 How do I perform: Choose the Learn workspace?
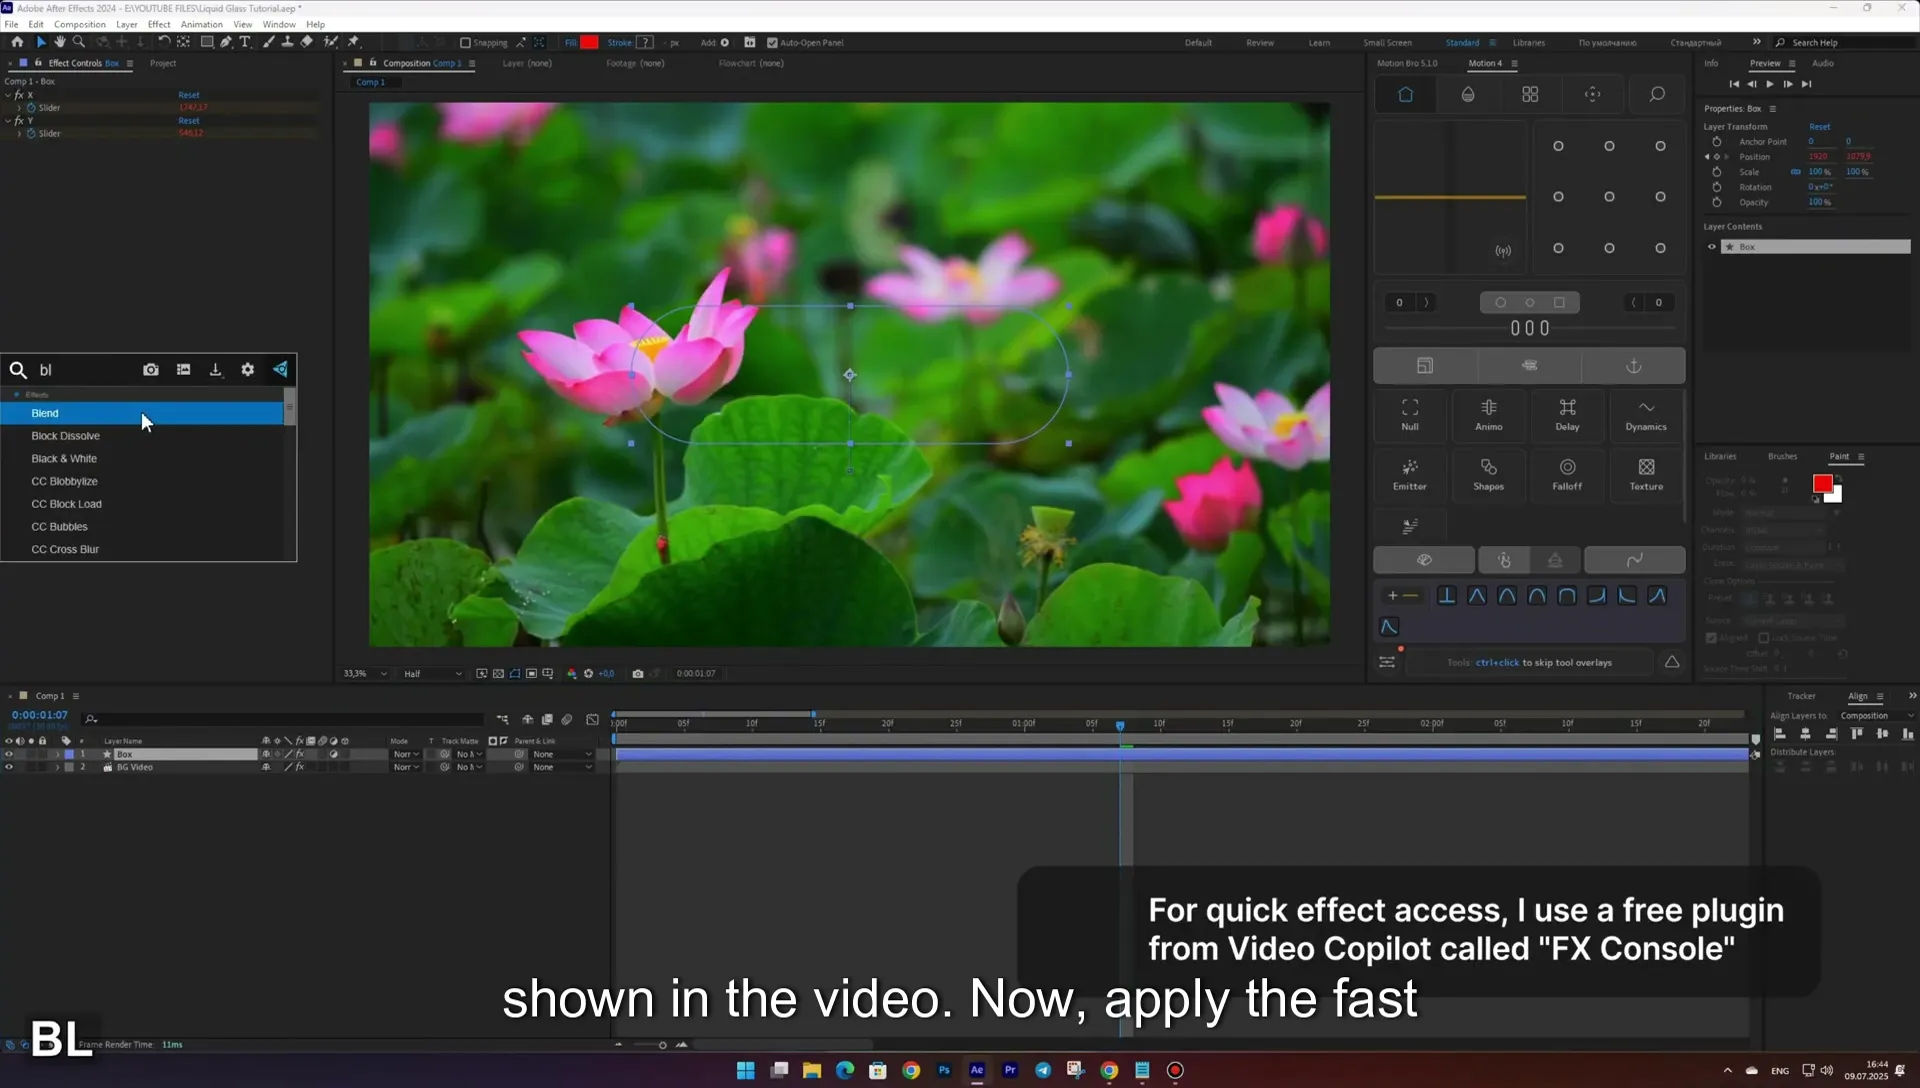point(1319,43)
